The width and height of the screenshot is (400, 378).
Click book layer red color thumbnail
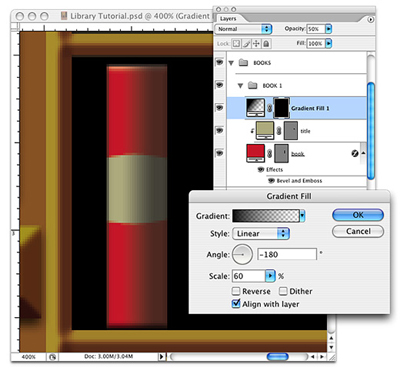(255, 153)
